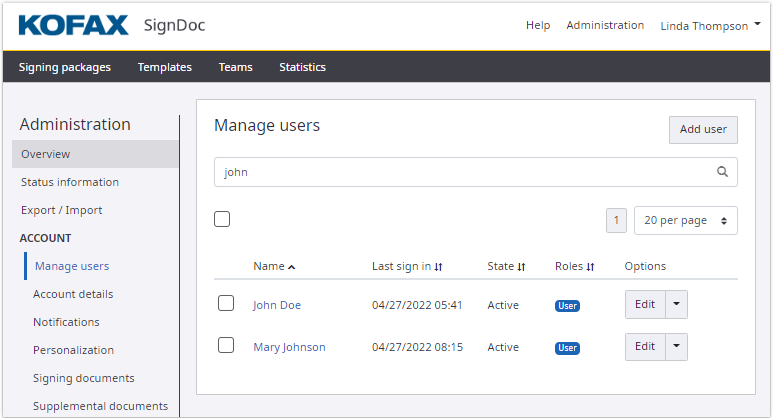
Task: Click the user search field
Action: point(465,172)
